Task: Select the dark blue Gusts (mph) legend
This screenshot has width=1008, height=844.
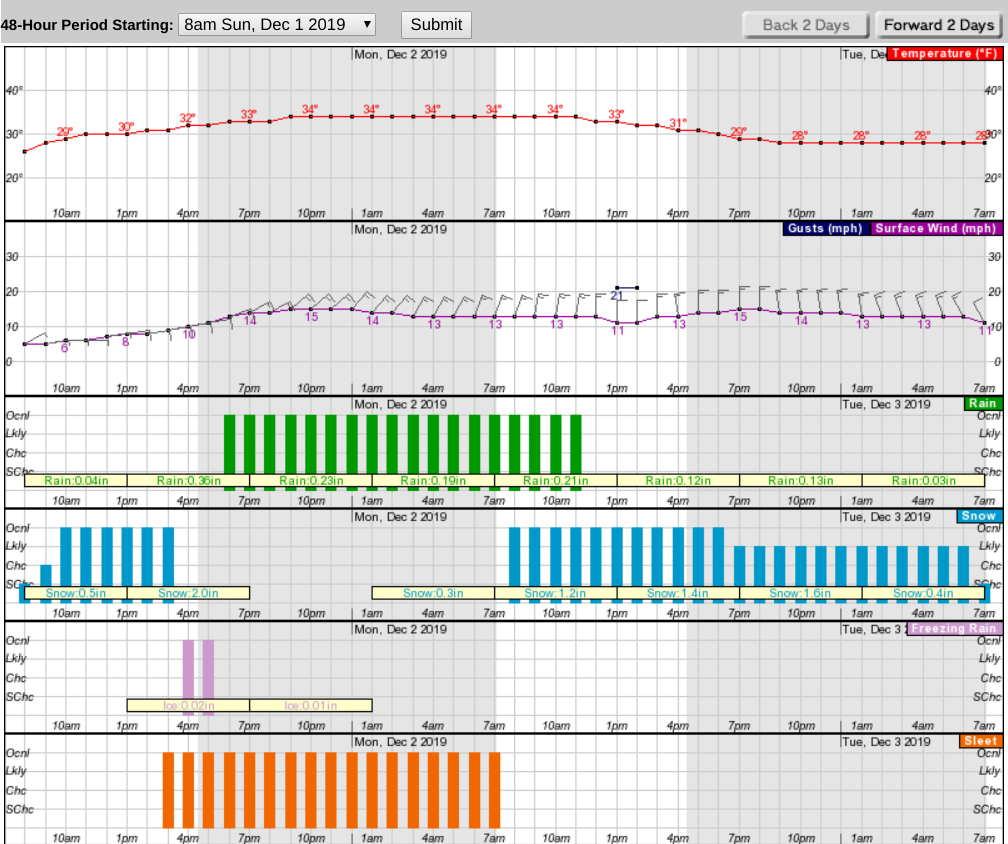Action: tap(826, 228)
